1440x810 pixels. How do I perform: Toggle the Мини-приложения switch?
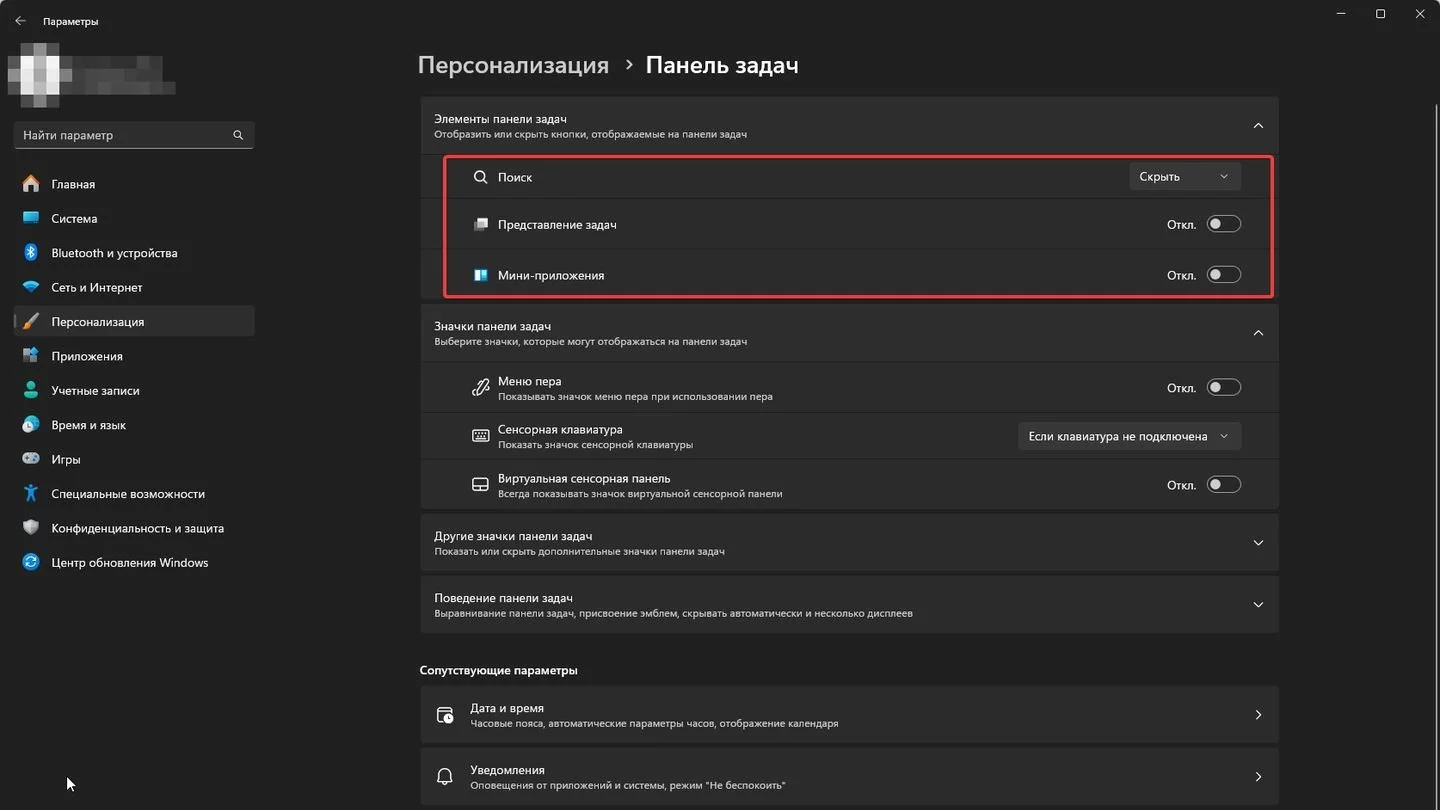1223,274
